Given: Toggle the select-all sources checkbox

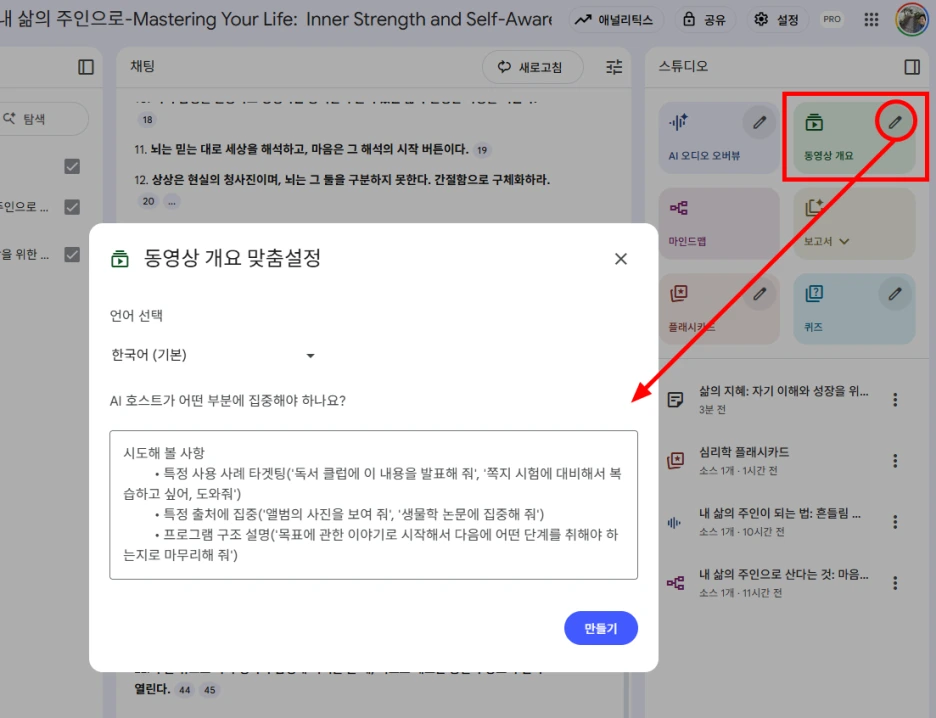Looking at the screenshot, I should [x=72, y=167].
